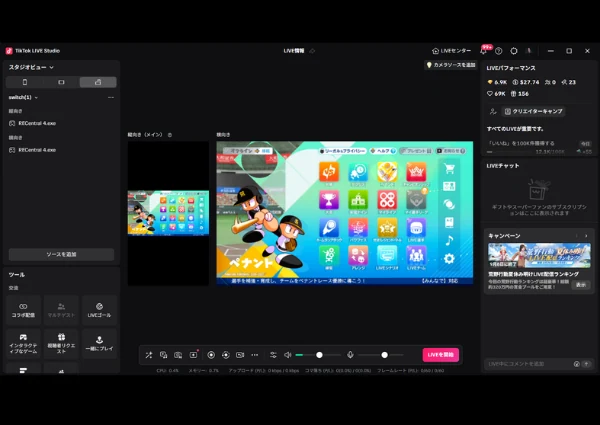600x425 pixels.
Task: Open the settings gear in title bar
Action: point(514,51)
